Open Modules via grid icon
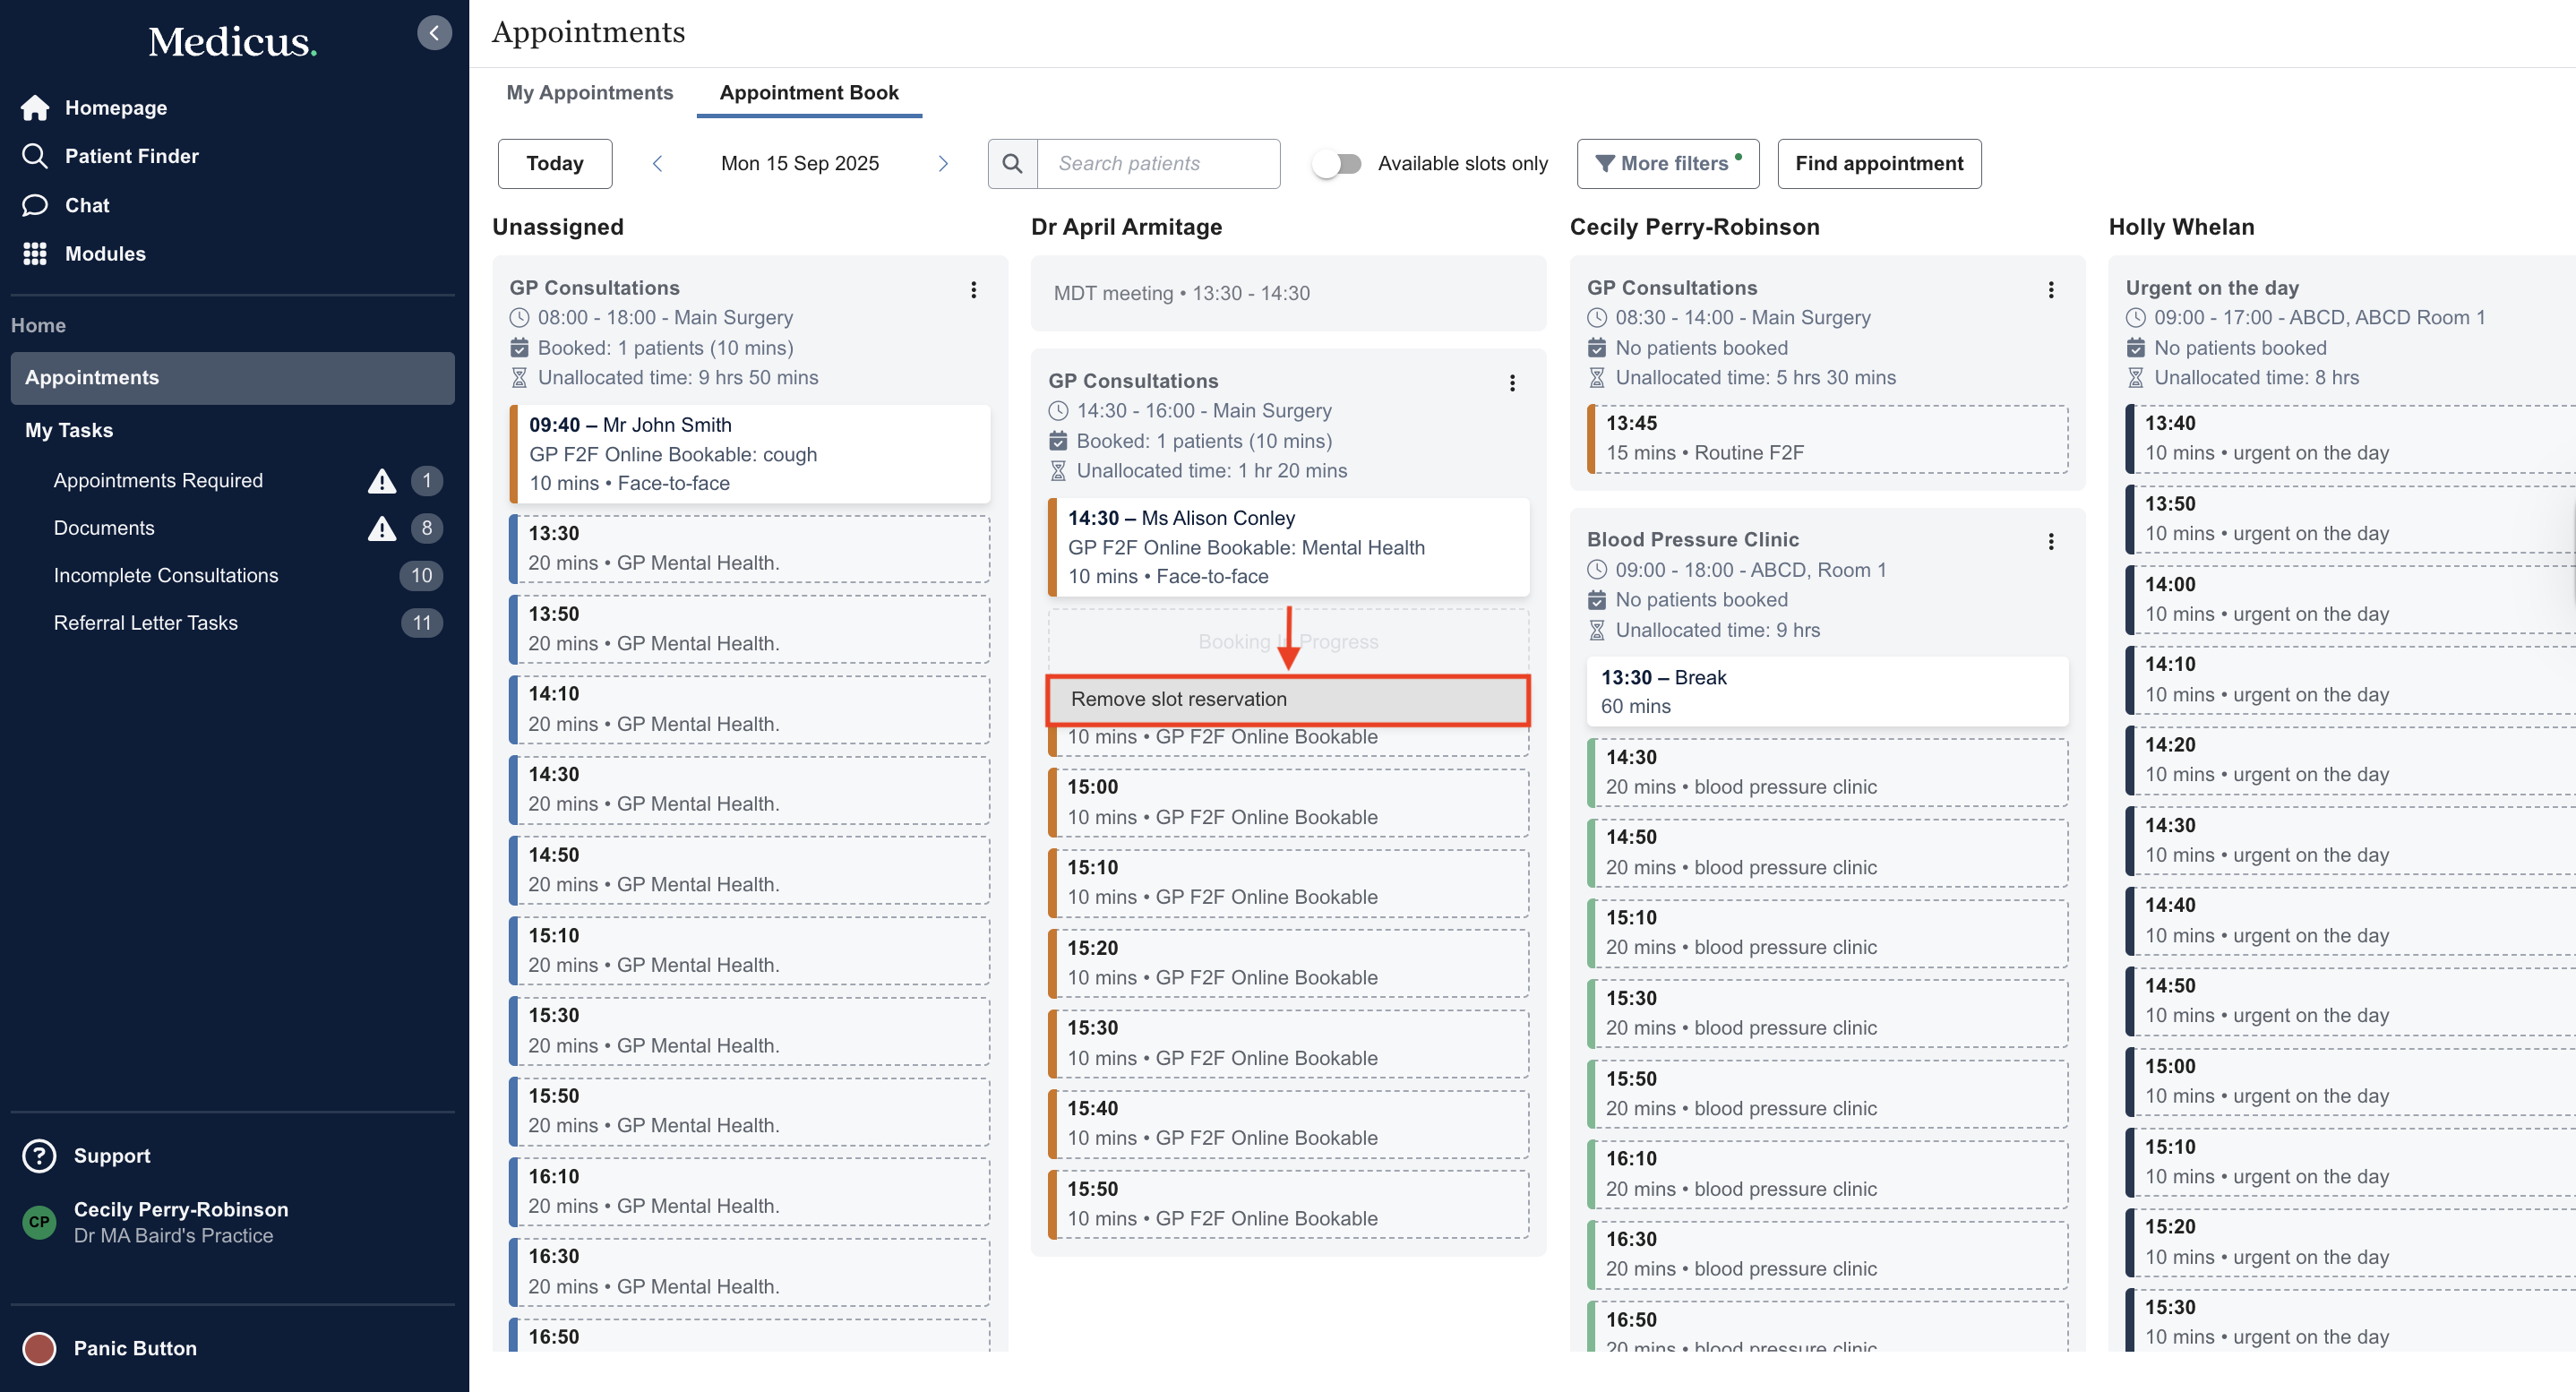 click(x=35, y=254)
